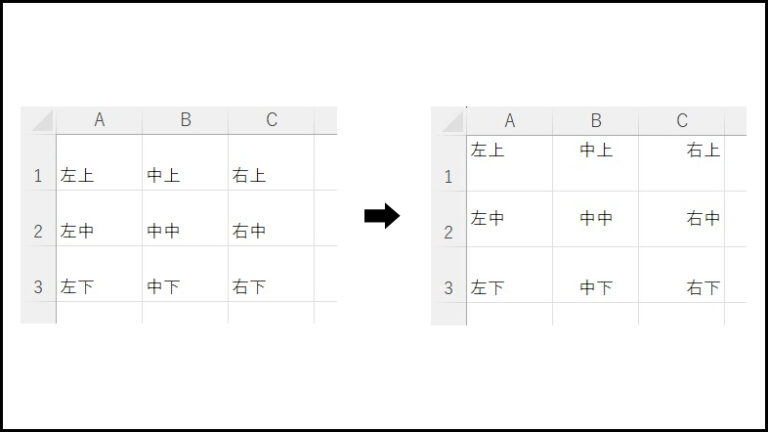The width and height of the screenshot is (768, 432).
Task: Select row 3 header in the after spreadsheet
Action: tap(449, 288)
